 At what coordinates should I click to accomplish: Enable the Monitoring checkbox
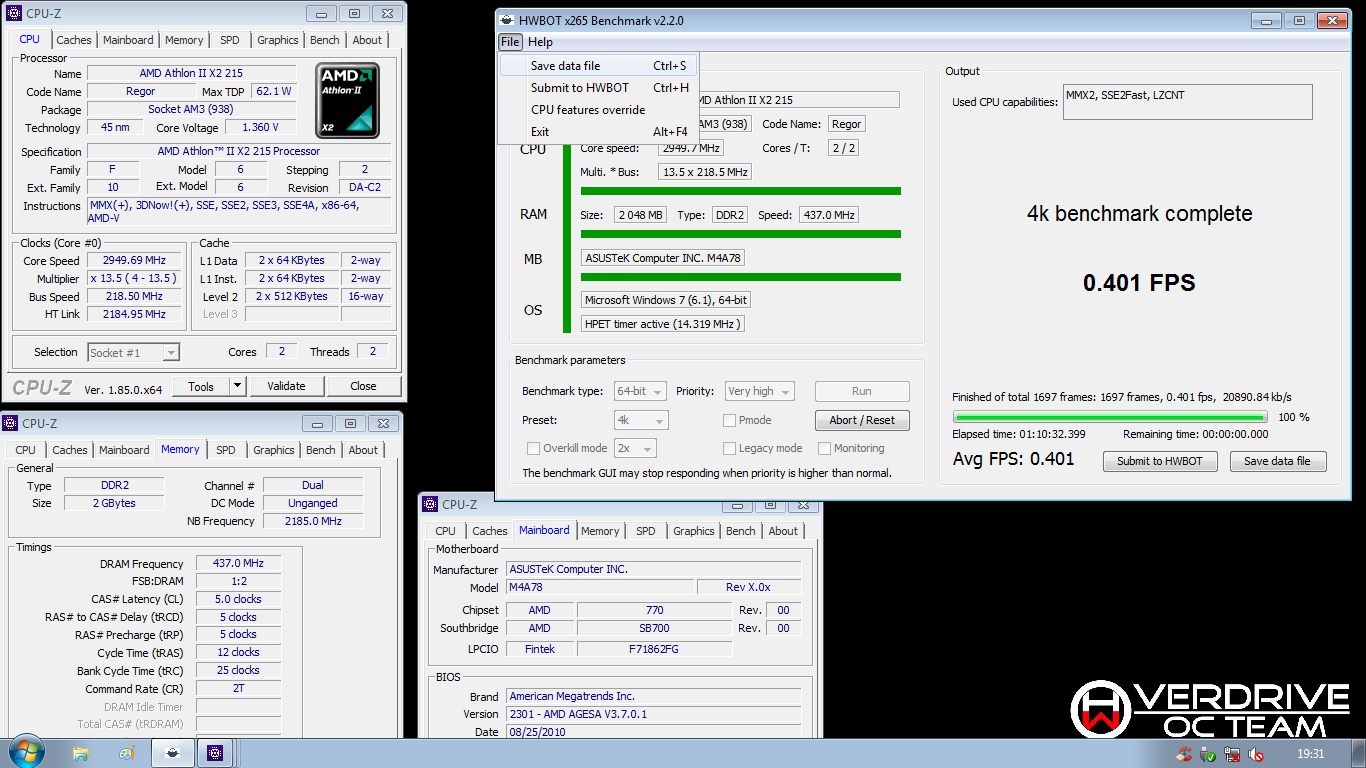[x=825, y=448]
